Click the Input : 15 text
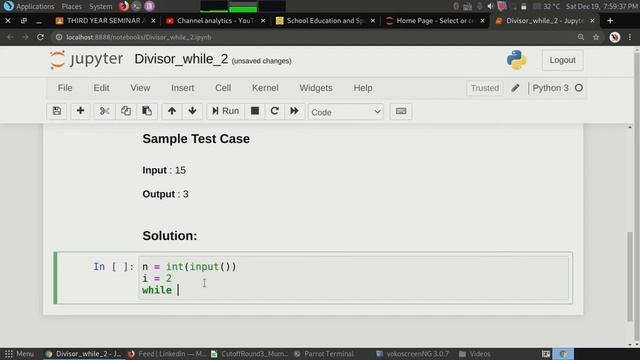Screen dimensions: 640x360 164,170
